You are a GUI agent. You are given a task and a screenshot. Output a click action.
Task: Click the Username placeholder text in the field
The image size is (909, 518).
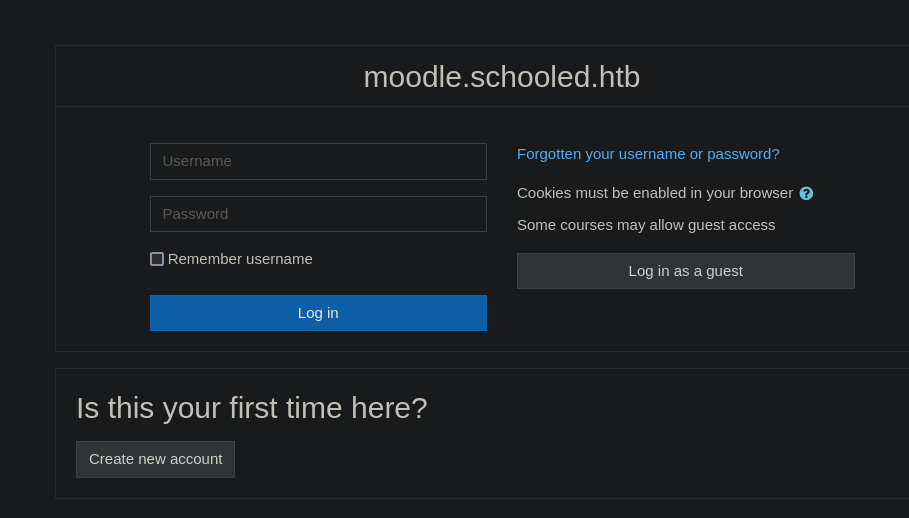[197, 161]
